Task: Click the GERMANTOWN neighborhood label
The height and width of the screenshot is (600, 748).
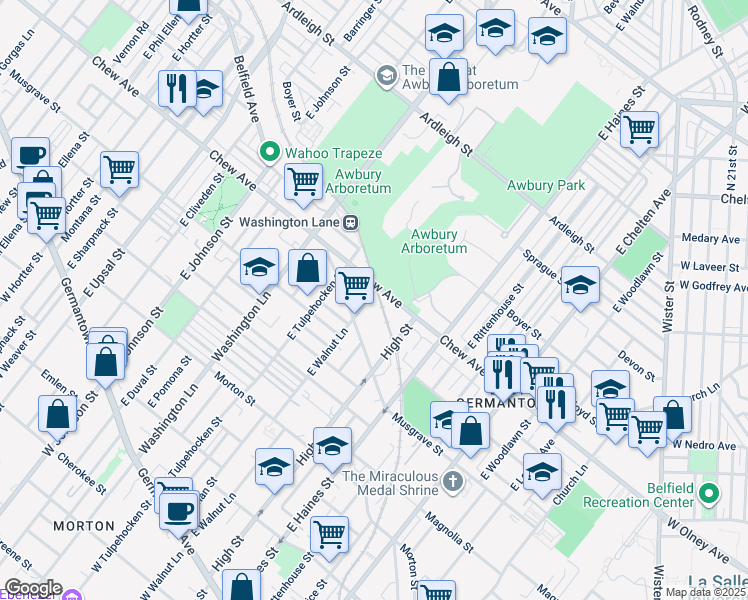Action: click(x=496, y=403)
